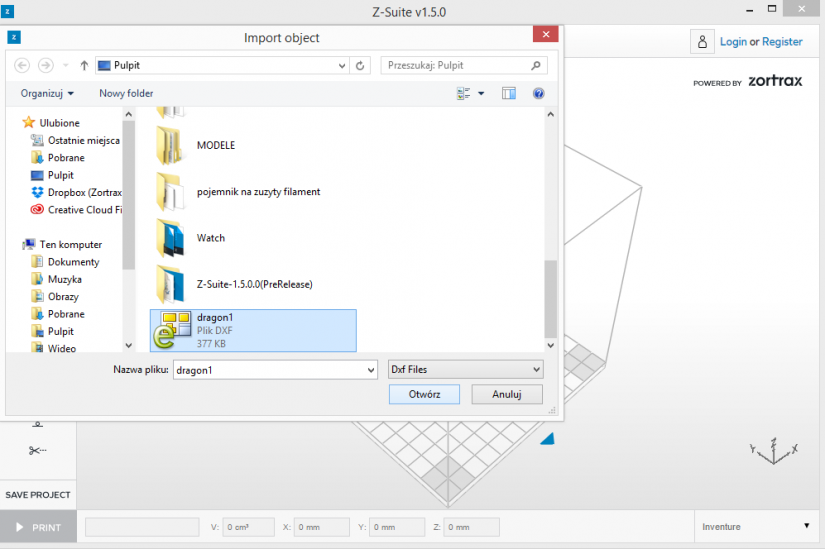Click the XYZ axis orientation gizmo
This screenshot has height=549, width=825.
click(x=774, y=451)
